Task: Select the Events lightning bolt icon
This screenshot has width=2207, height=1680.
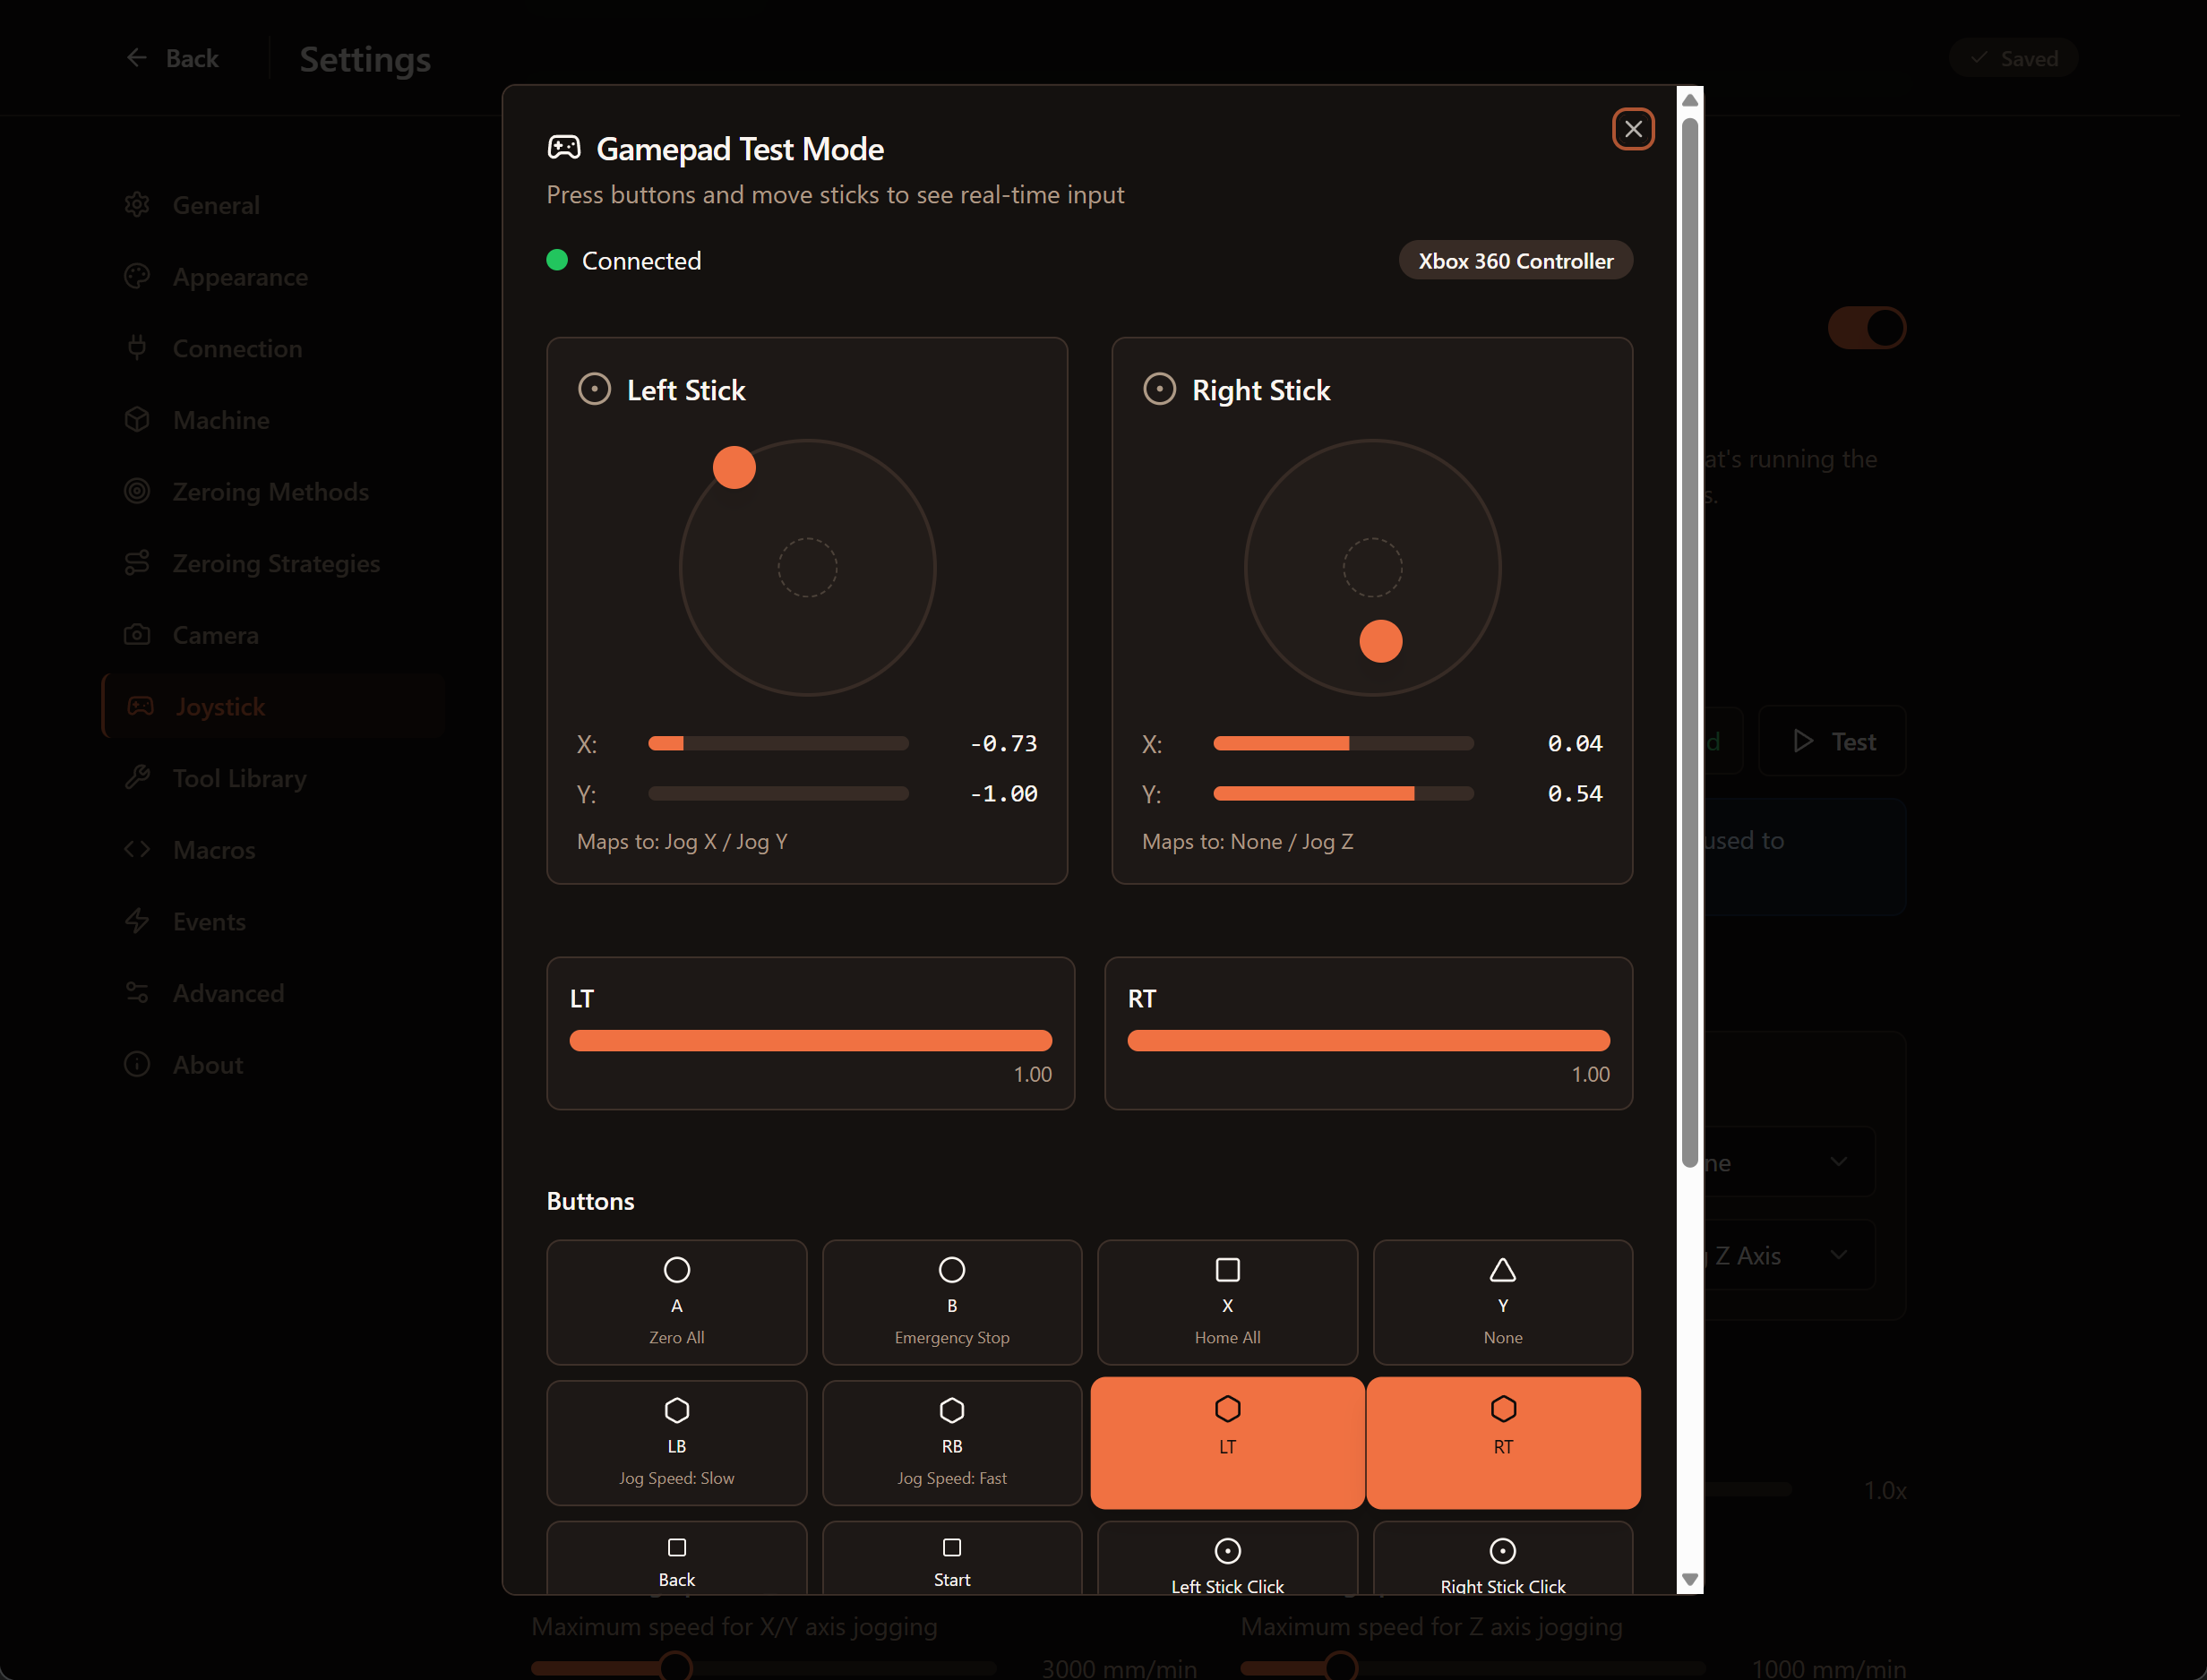Action: 138,921
